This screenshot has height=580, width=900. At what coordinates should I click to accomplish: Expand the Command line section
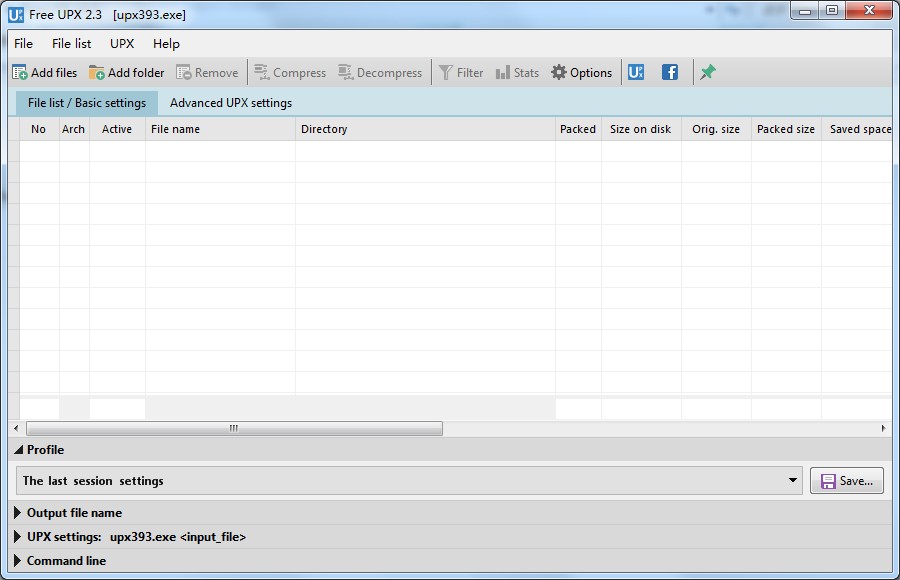pos(19,561)
